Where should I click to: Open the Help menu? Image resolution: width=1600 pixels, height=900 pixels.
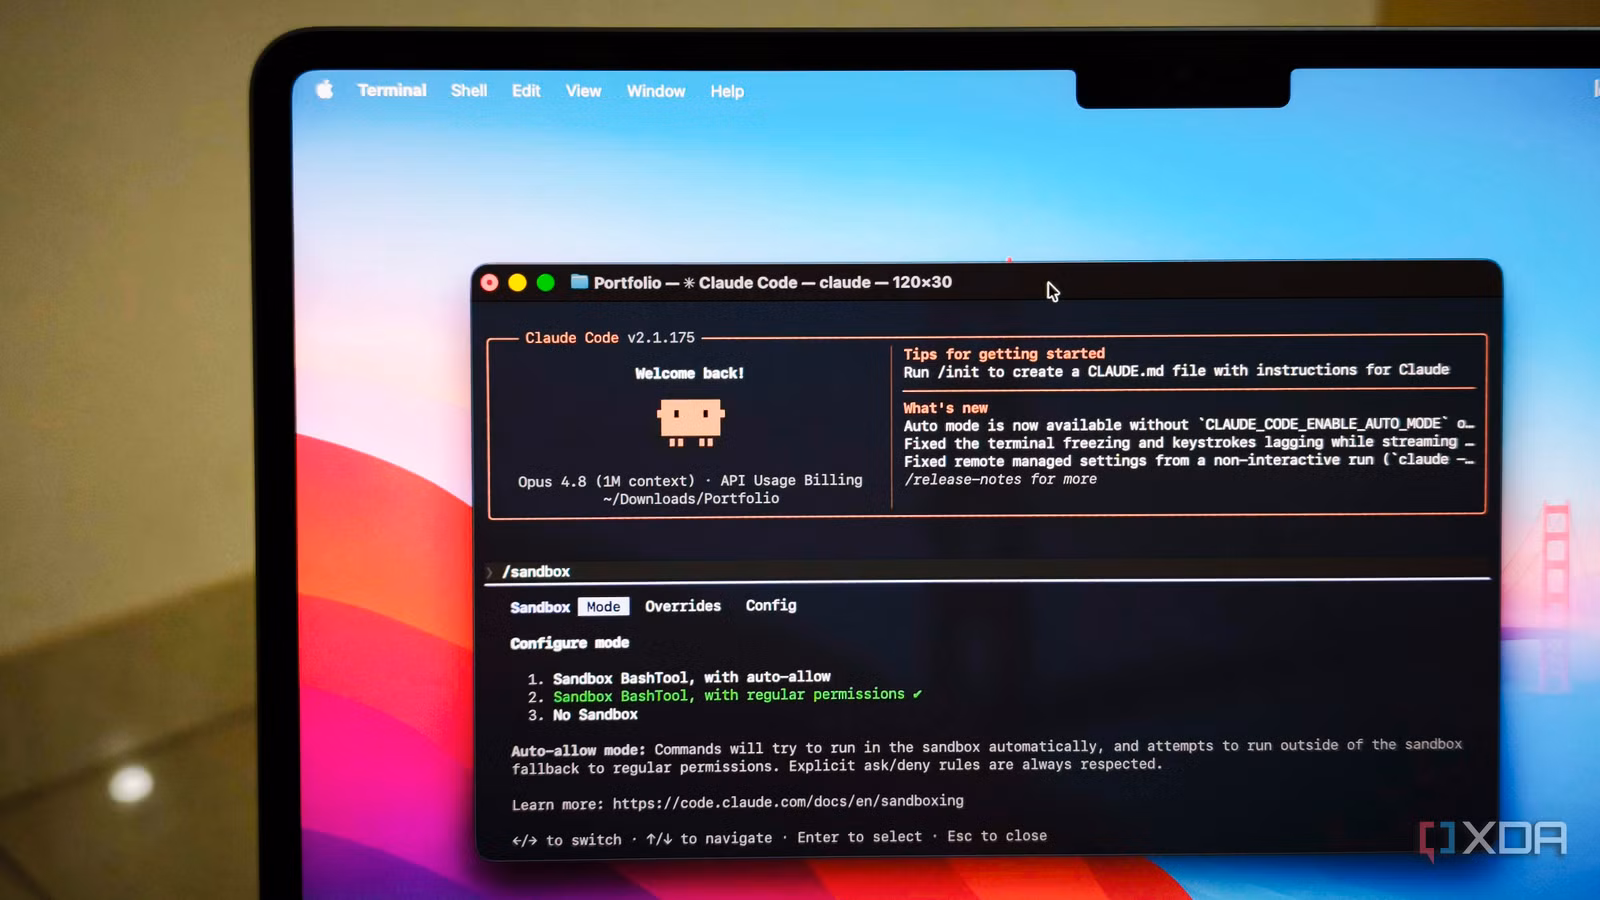[x=727, y=91]
